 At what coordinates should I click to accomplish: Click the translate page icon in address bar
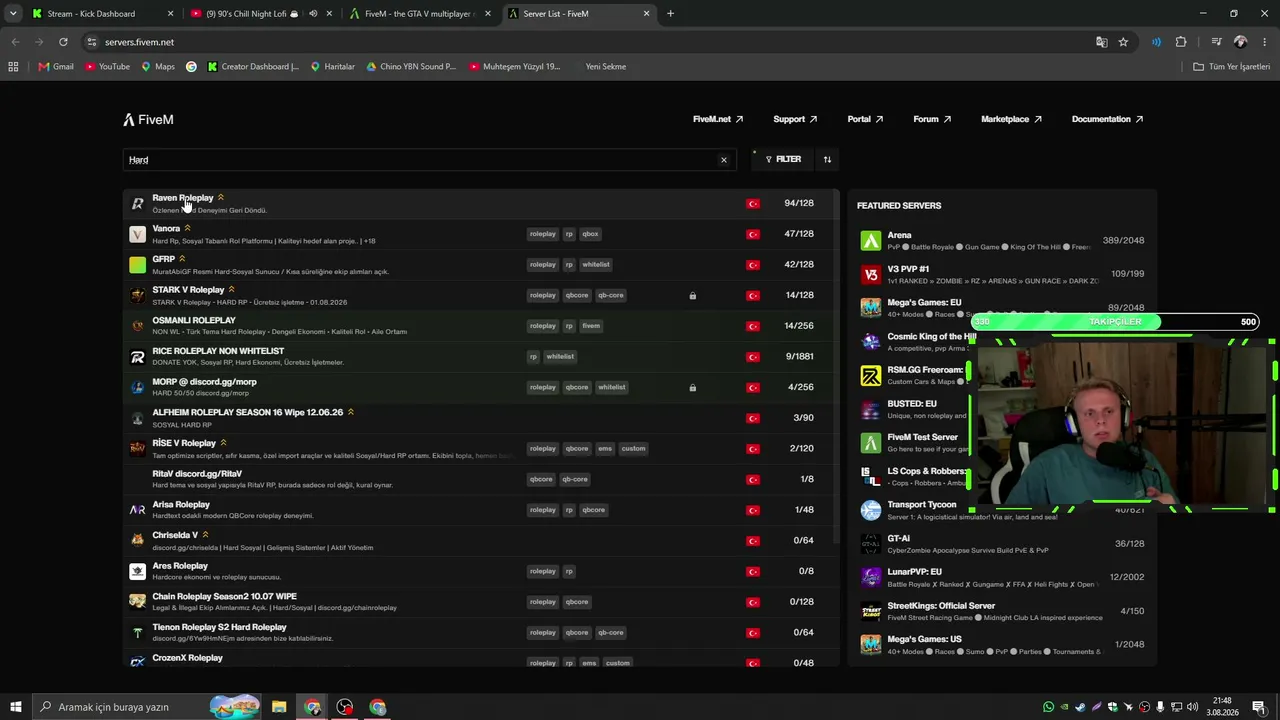[1101, 42]
